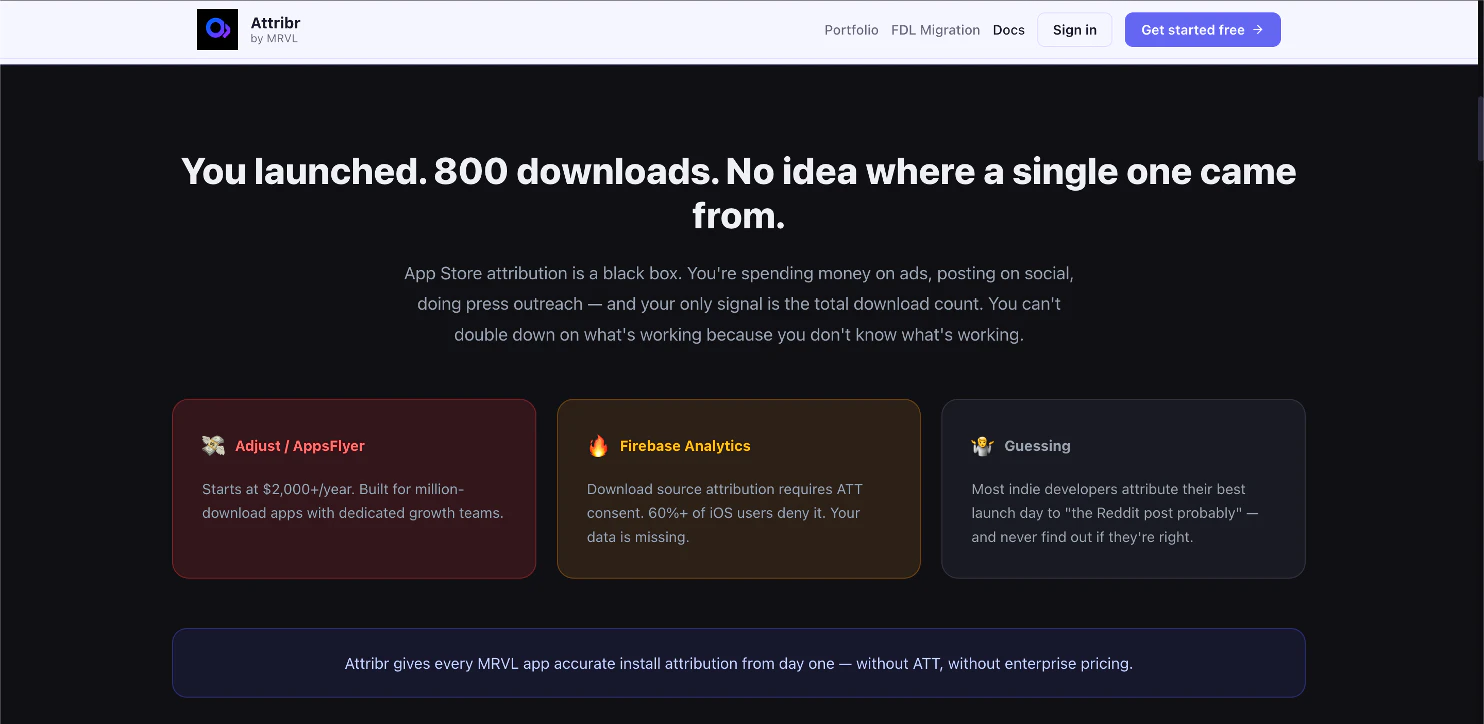Click the shrugging emoji on Guessing card
This screenshot has height=724, width=1484.
point(982,446)
